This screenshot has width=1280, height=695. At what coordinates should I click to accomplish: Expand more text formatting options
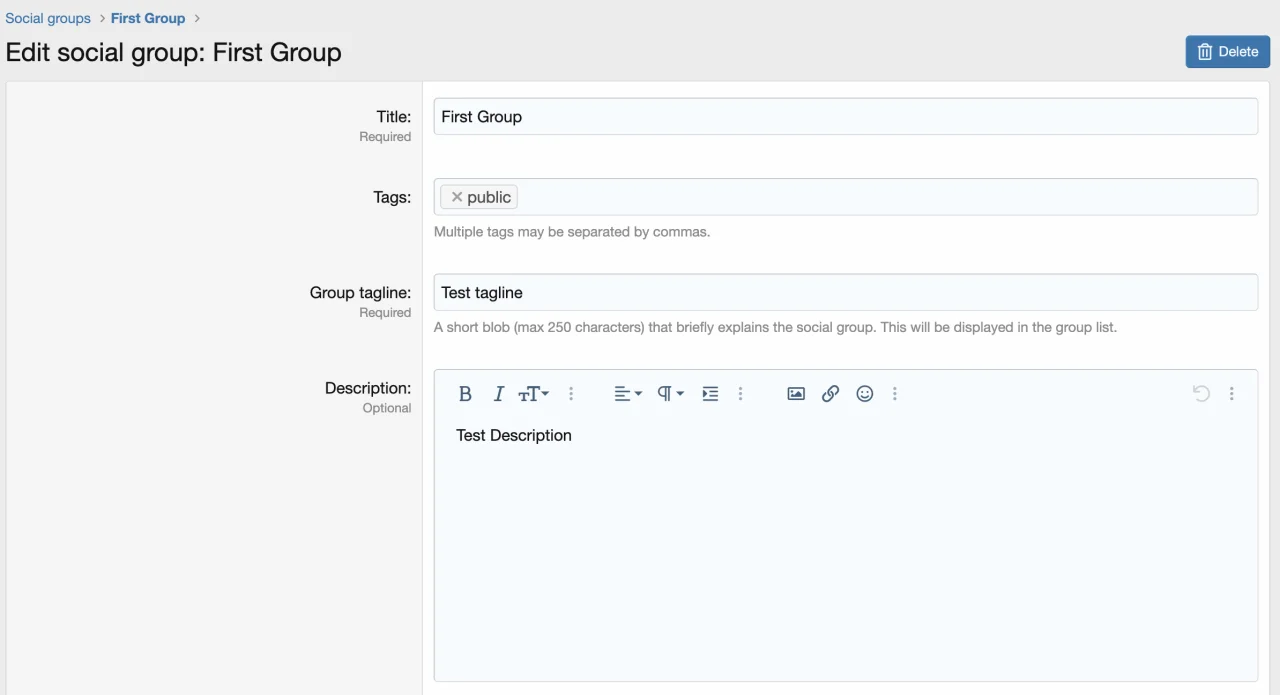pyautogui.click(x=571, y=394)
